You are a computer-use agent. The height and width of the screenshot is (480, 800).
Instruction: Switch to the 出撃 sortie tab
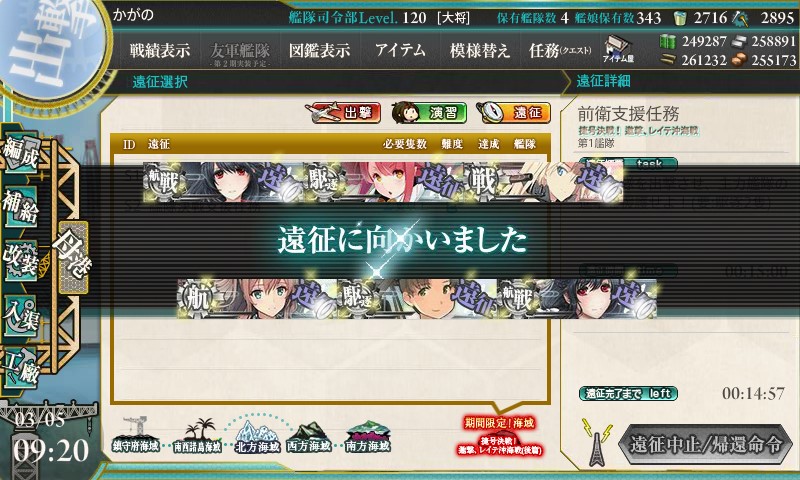[x=343, y=113]
